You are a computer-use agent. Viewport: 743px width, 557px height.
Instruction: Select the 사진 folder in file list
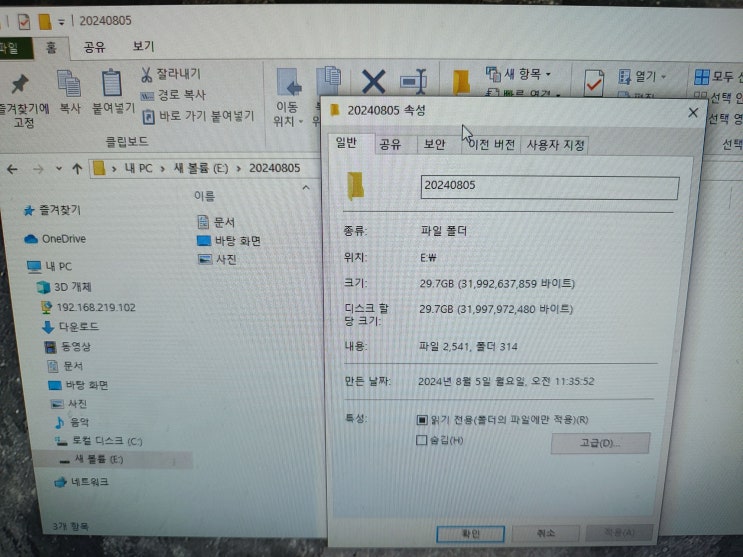pos(217,259)
